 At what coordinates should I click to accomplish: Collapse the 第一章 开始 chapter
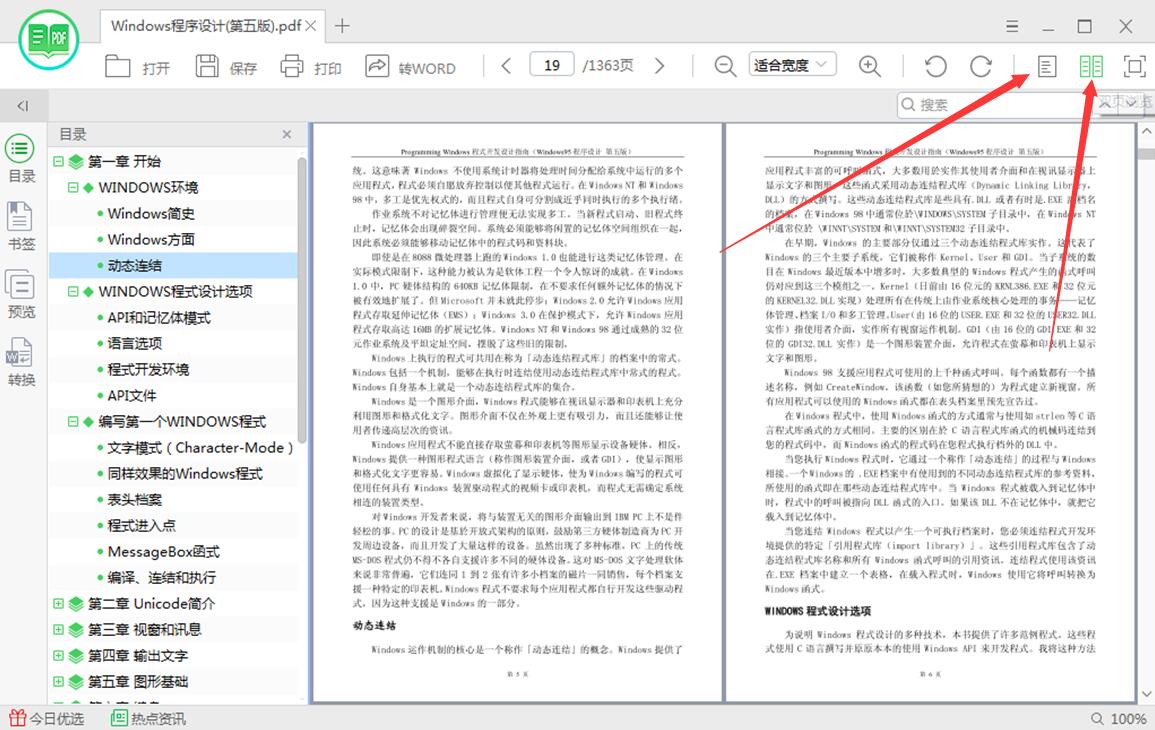coord(58,161)
